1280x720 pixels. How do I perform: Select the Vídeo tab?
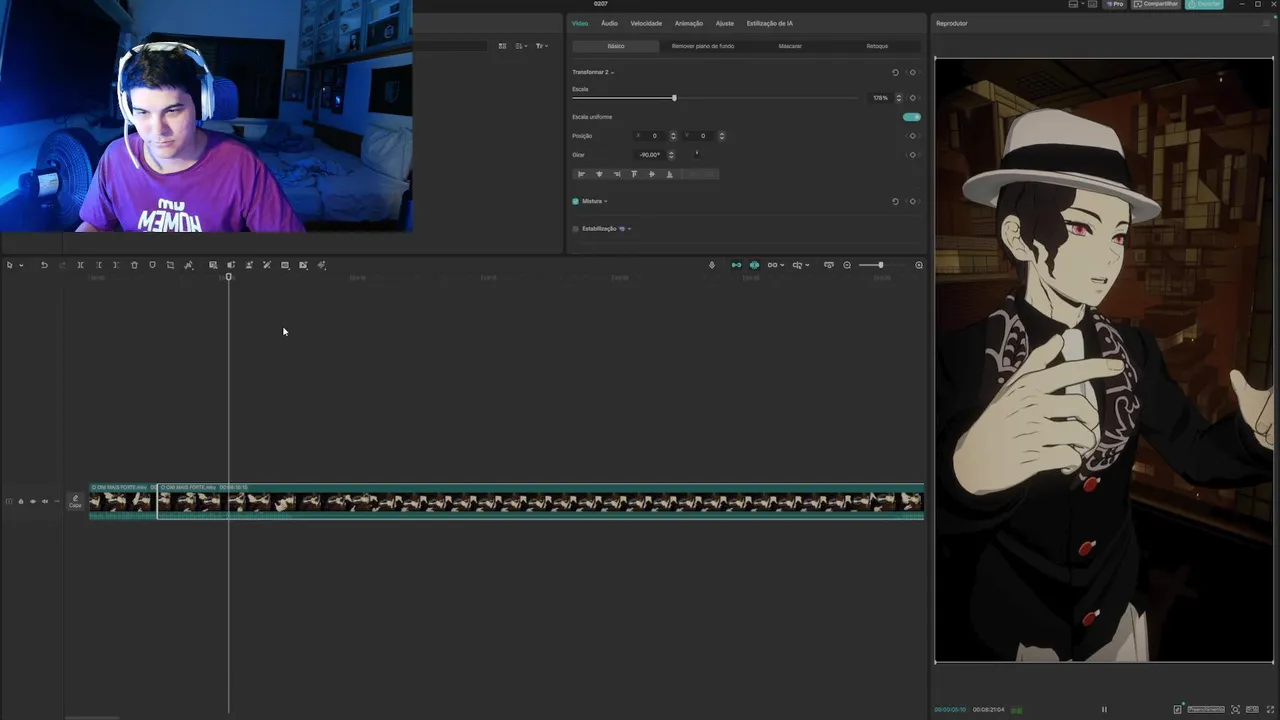(580, 23)
